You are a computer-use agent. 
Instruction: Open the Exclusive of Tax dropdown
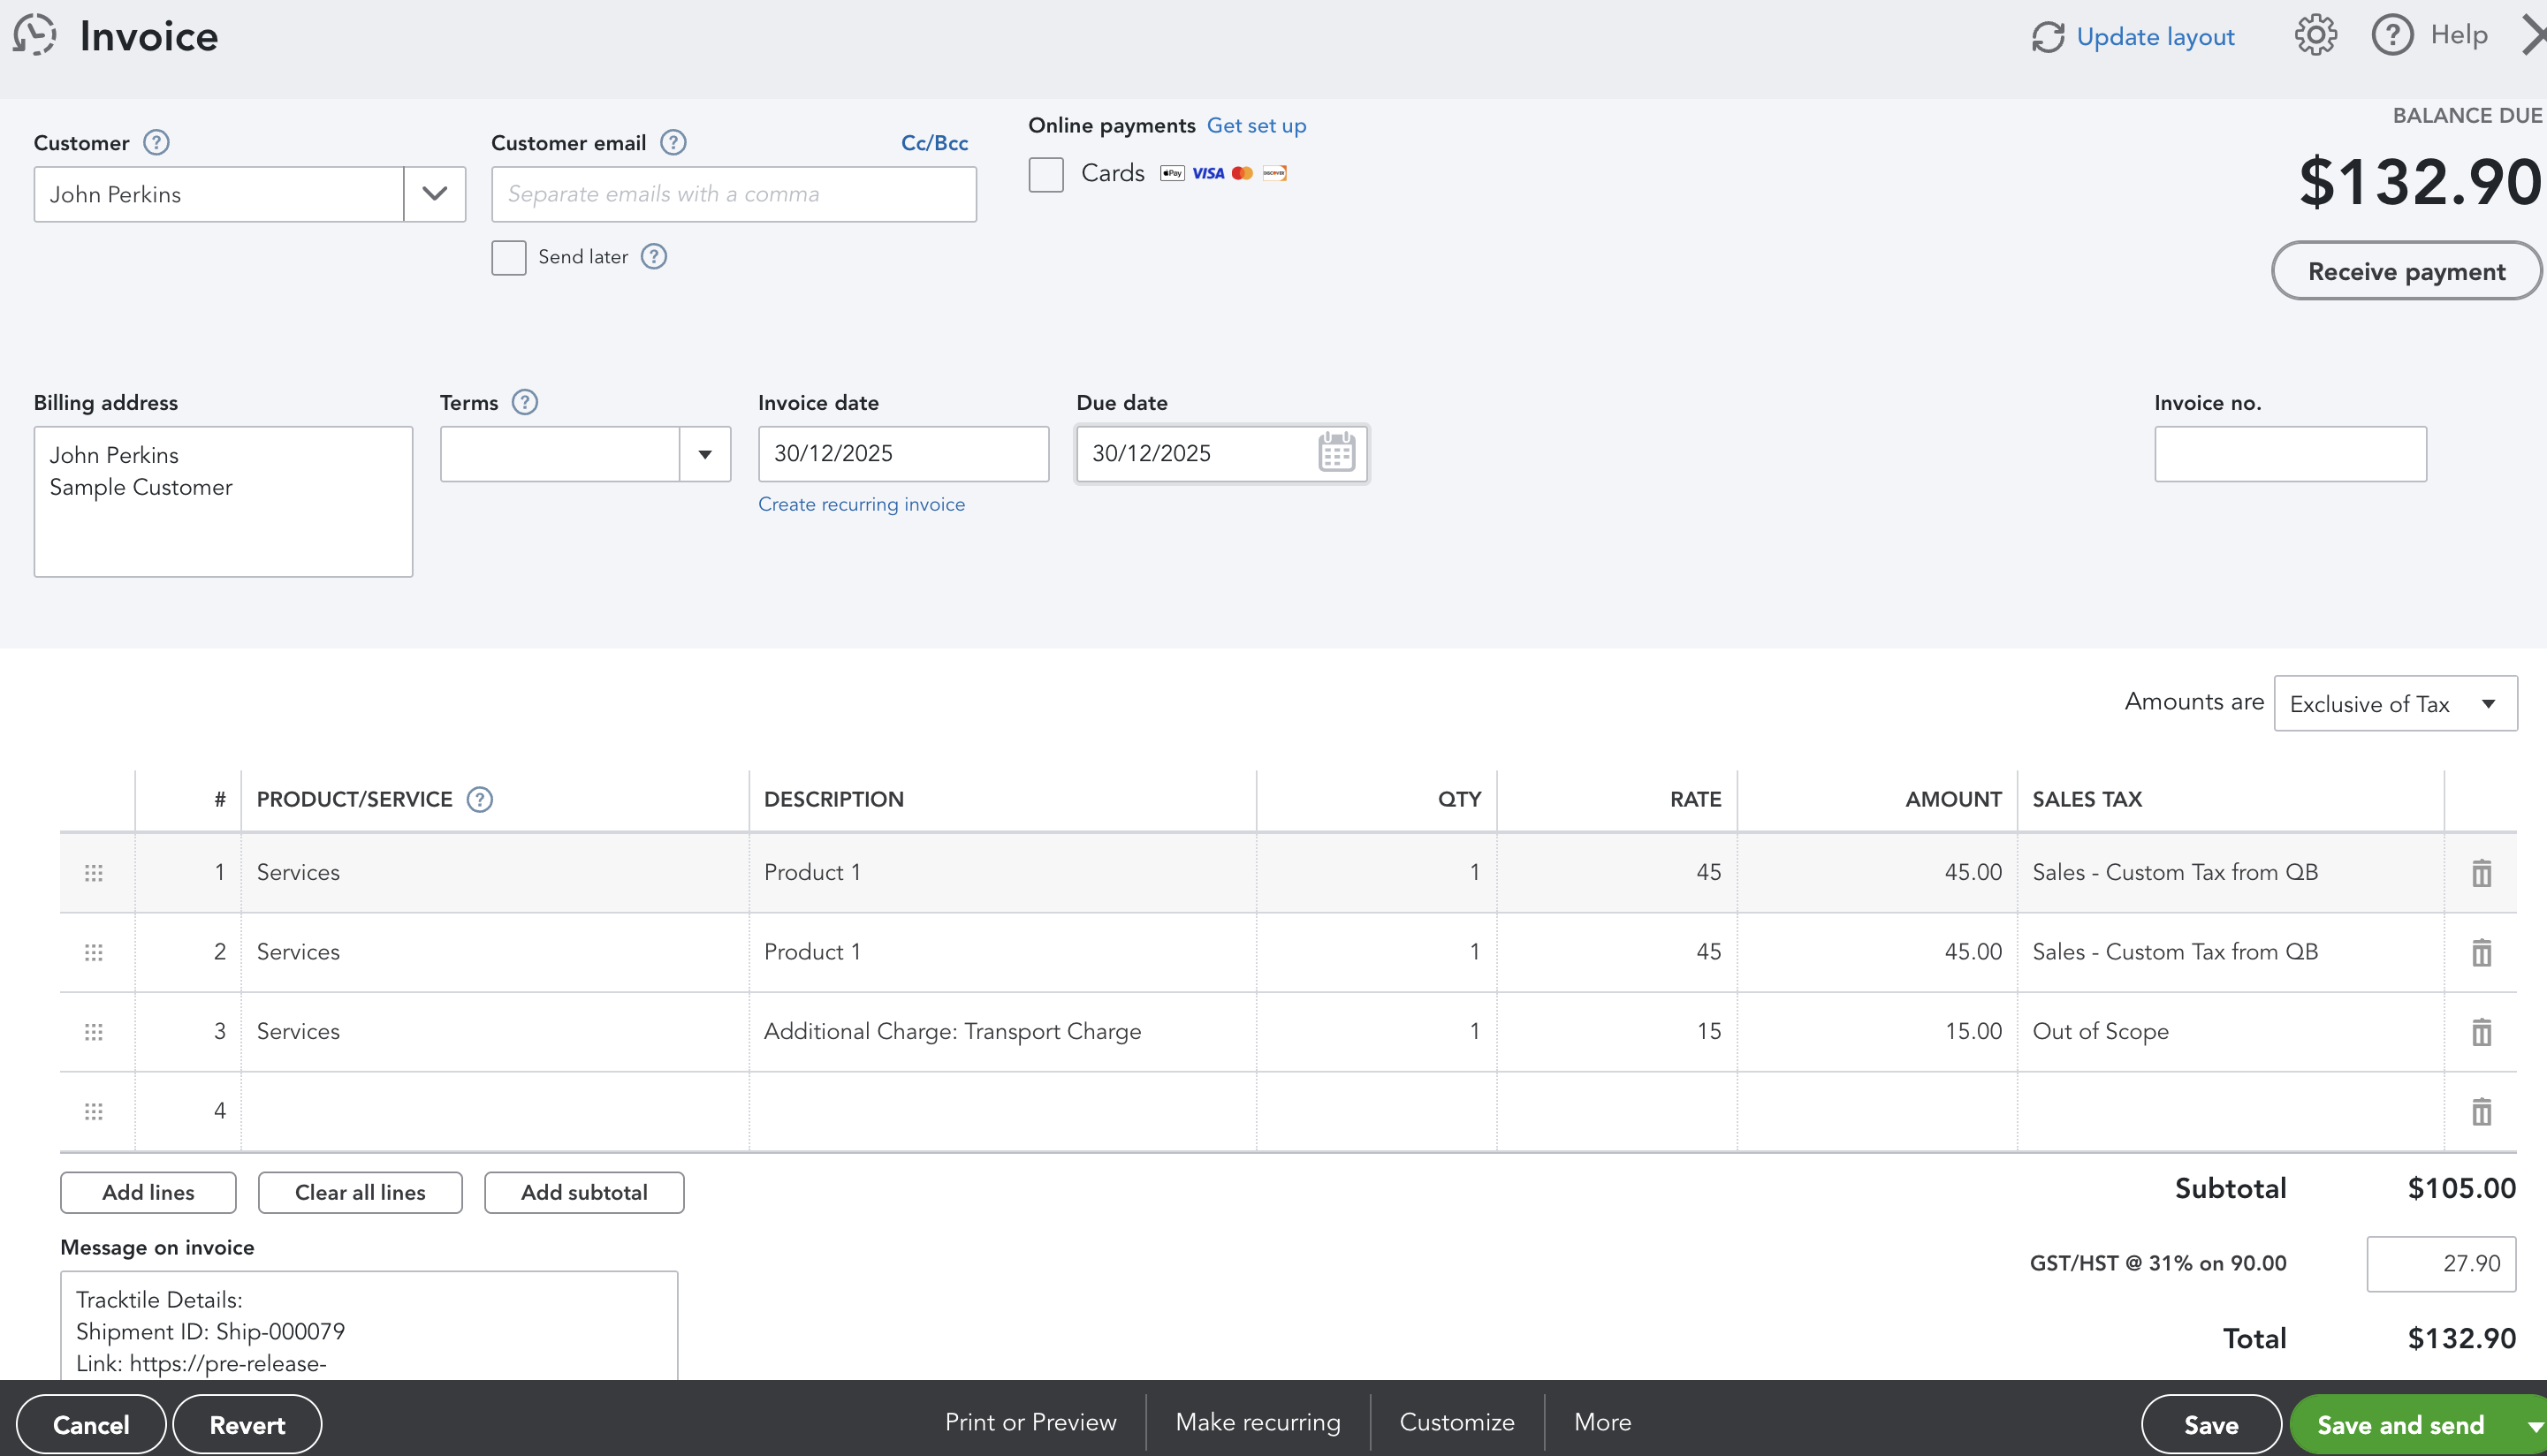coord(2395,704)
